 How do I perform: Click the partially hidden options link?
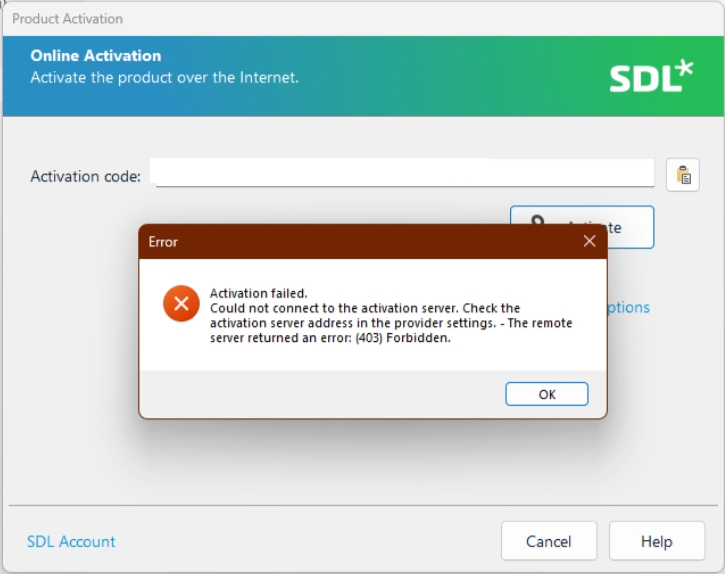coord(628,307)
